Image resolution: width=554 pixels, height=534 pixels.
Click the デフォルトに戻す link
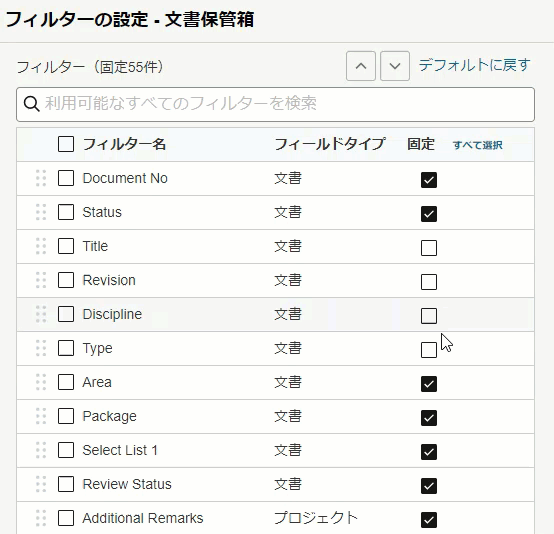coord(475,65)
